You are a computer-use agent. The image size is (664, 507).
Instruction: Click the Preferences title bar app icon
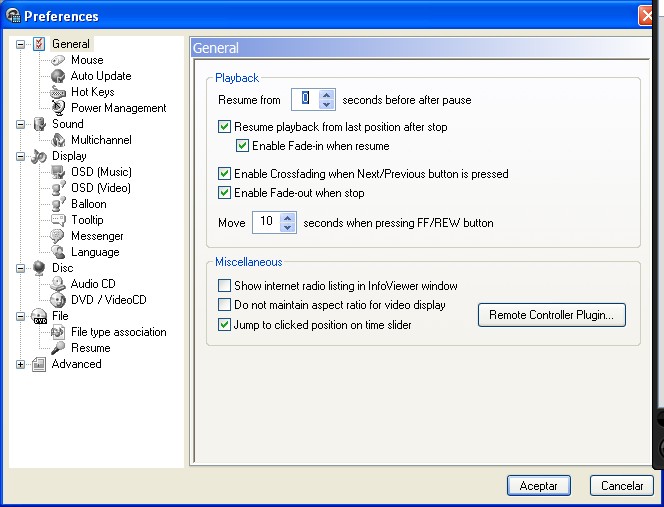point(13,16)
